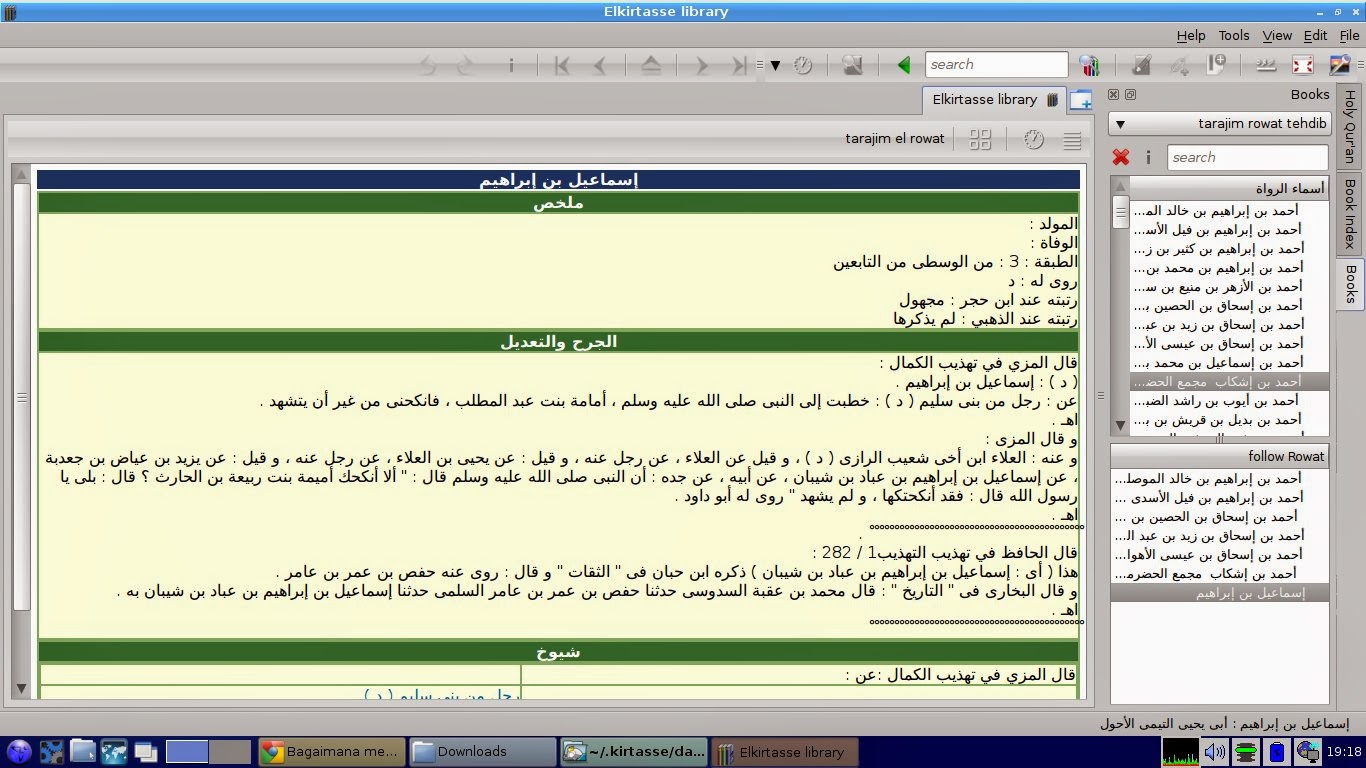Click scroll up arrow of main content
This screenshot has width=1366, height=768.
(21, 174)
